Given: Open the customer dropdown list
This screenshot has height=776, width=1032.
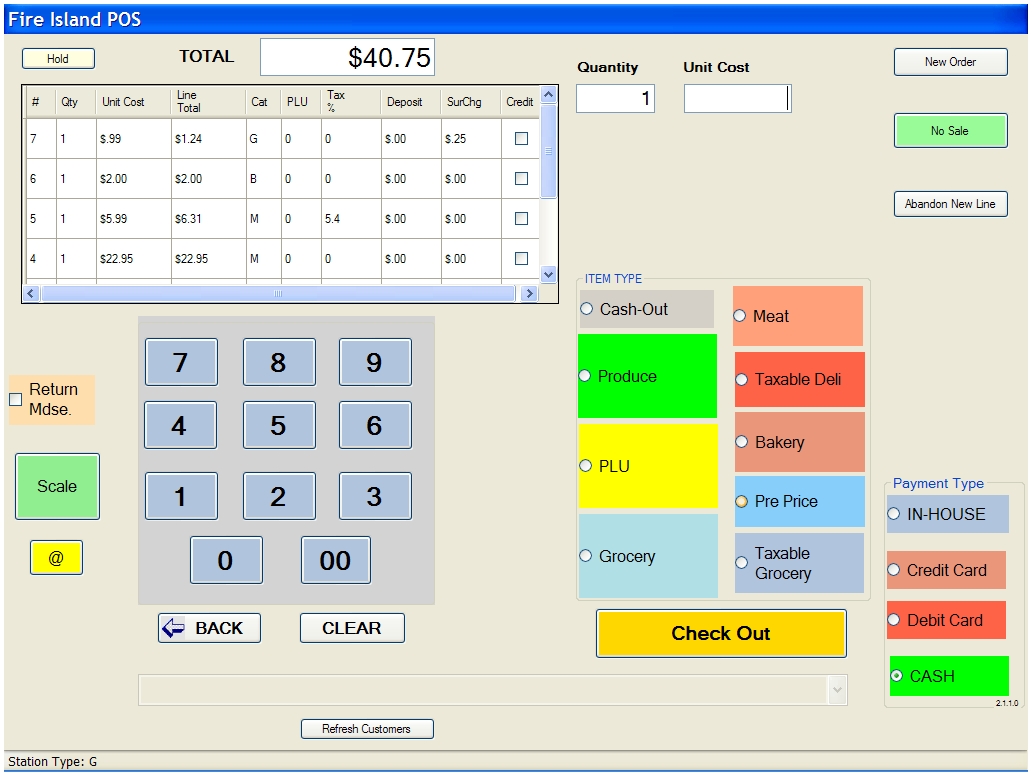Looking at the screenshot, I should click(x=837, y=690).
